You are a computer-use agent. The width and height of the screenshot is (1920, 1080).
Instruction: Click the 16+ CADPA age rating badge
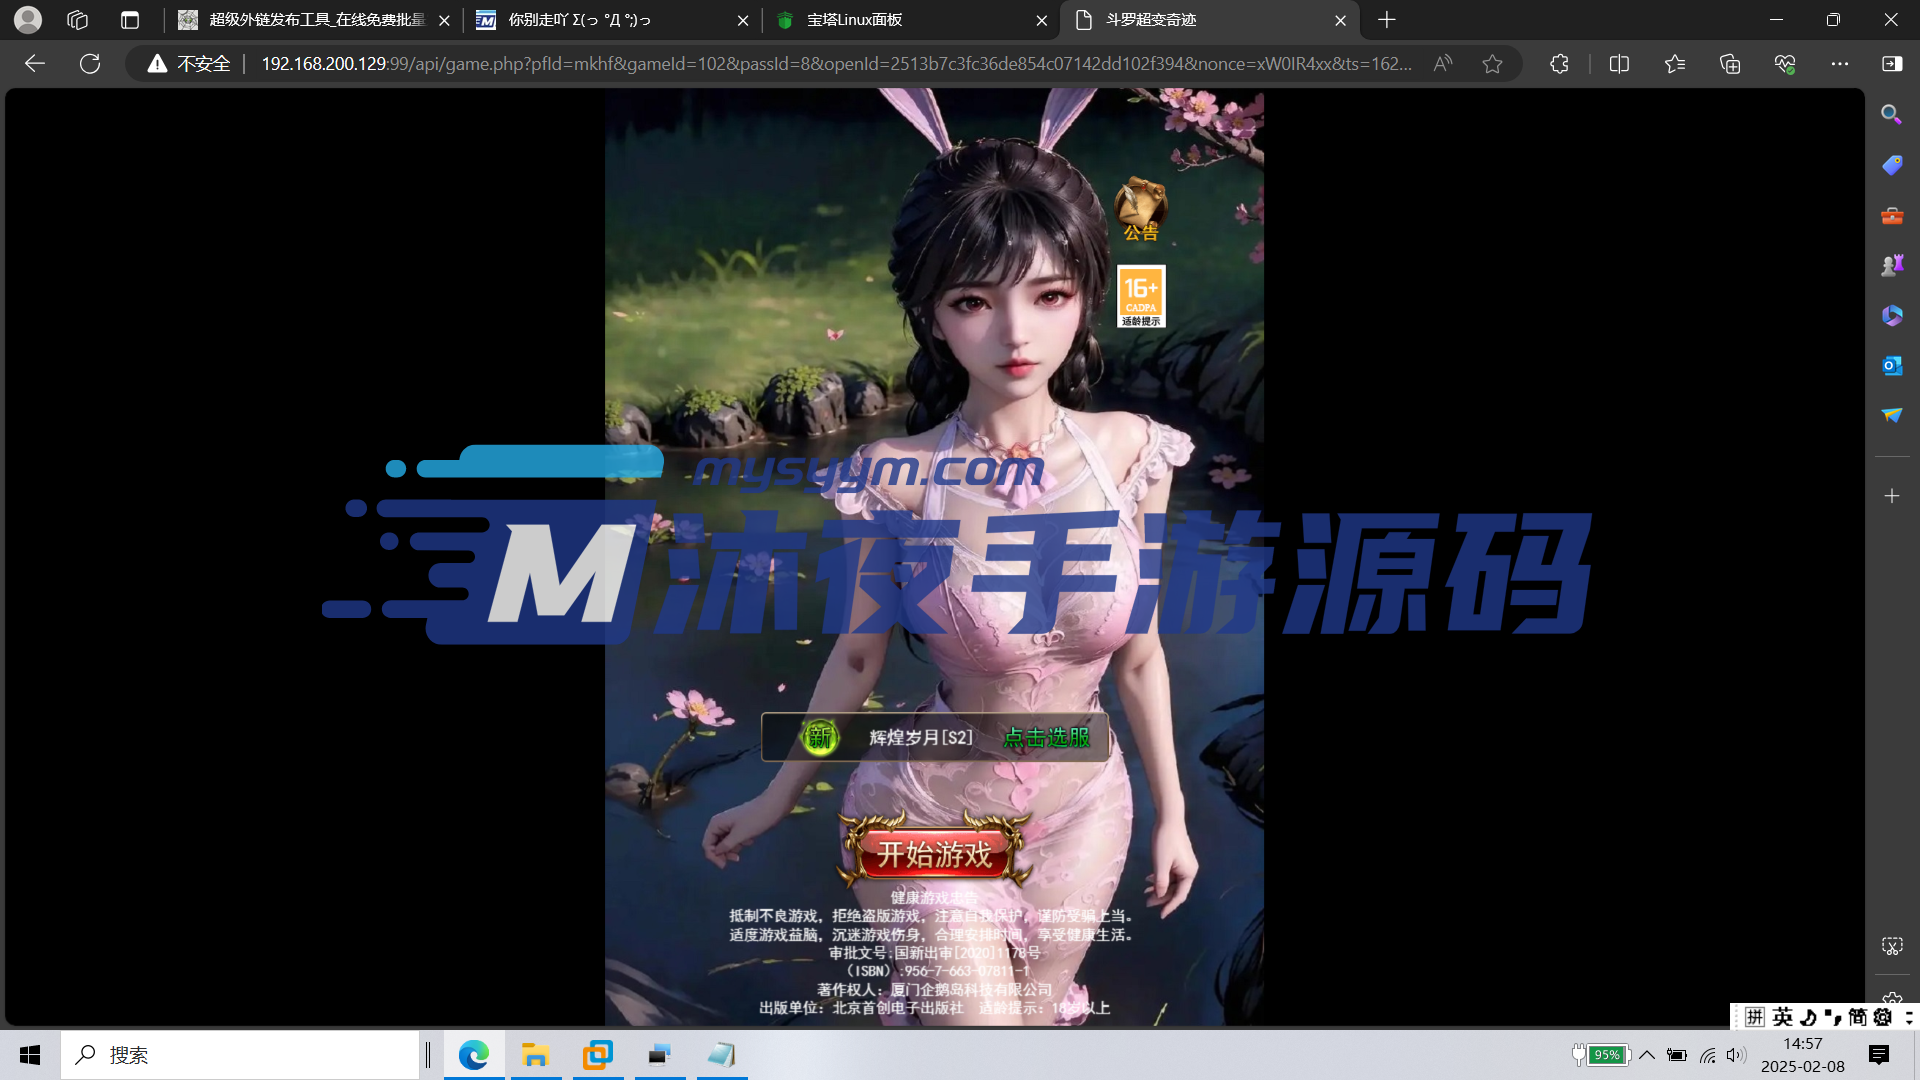[1141, 296]
